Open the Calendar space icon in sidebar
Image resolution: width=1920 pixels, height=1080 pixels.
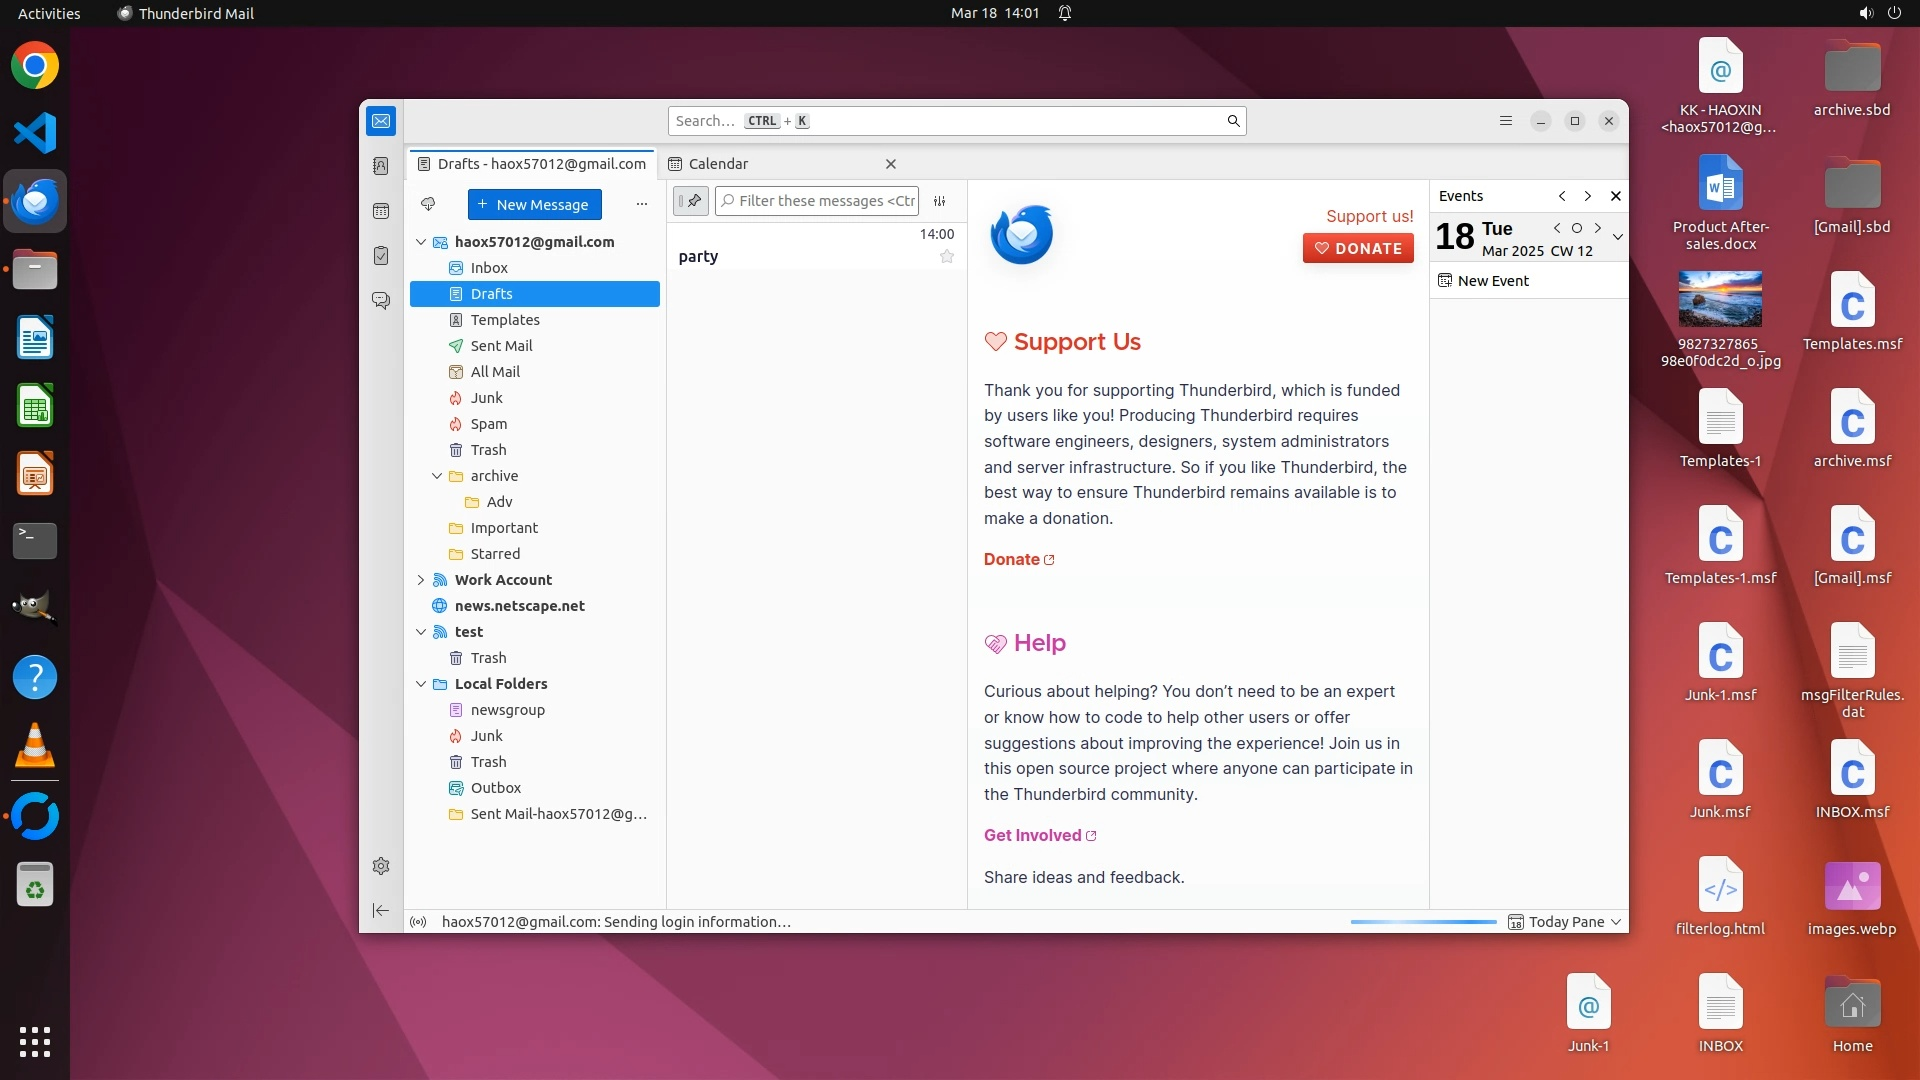[x=381, y=211]
